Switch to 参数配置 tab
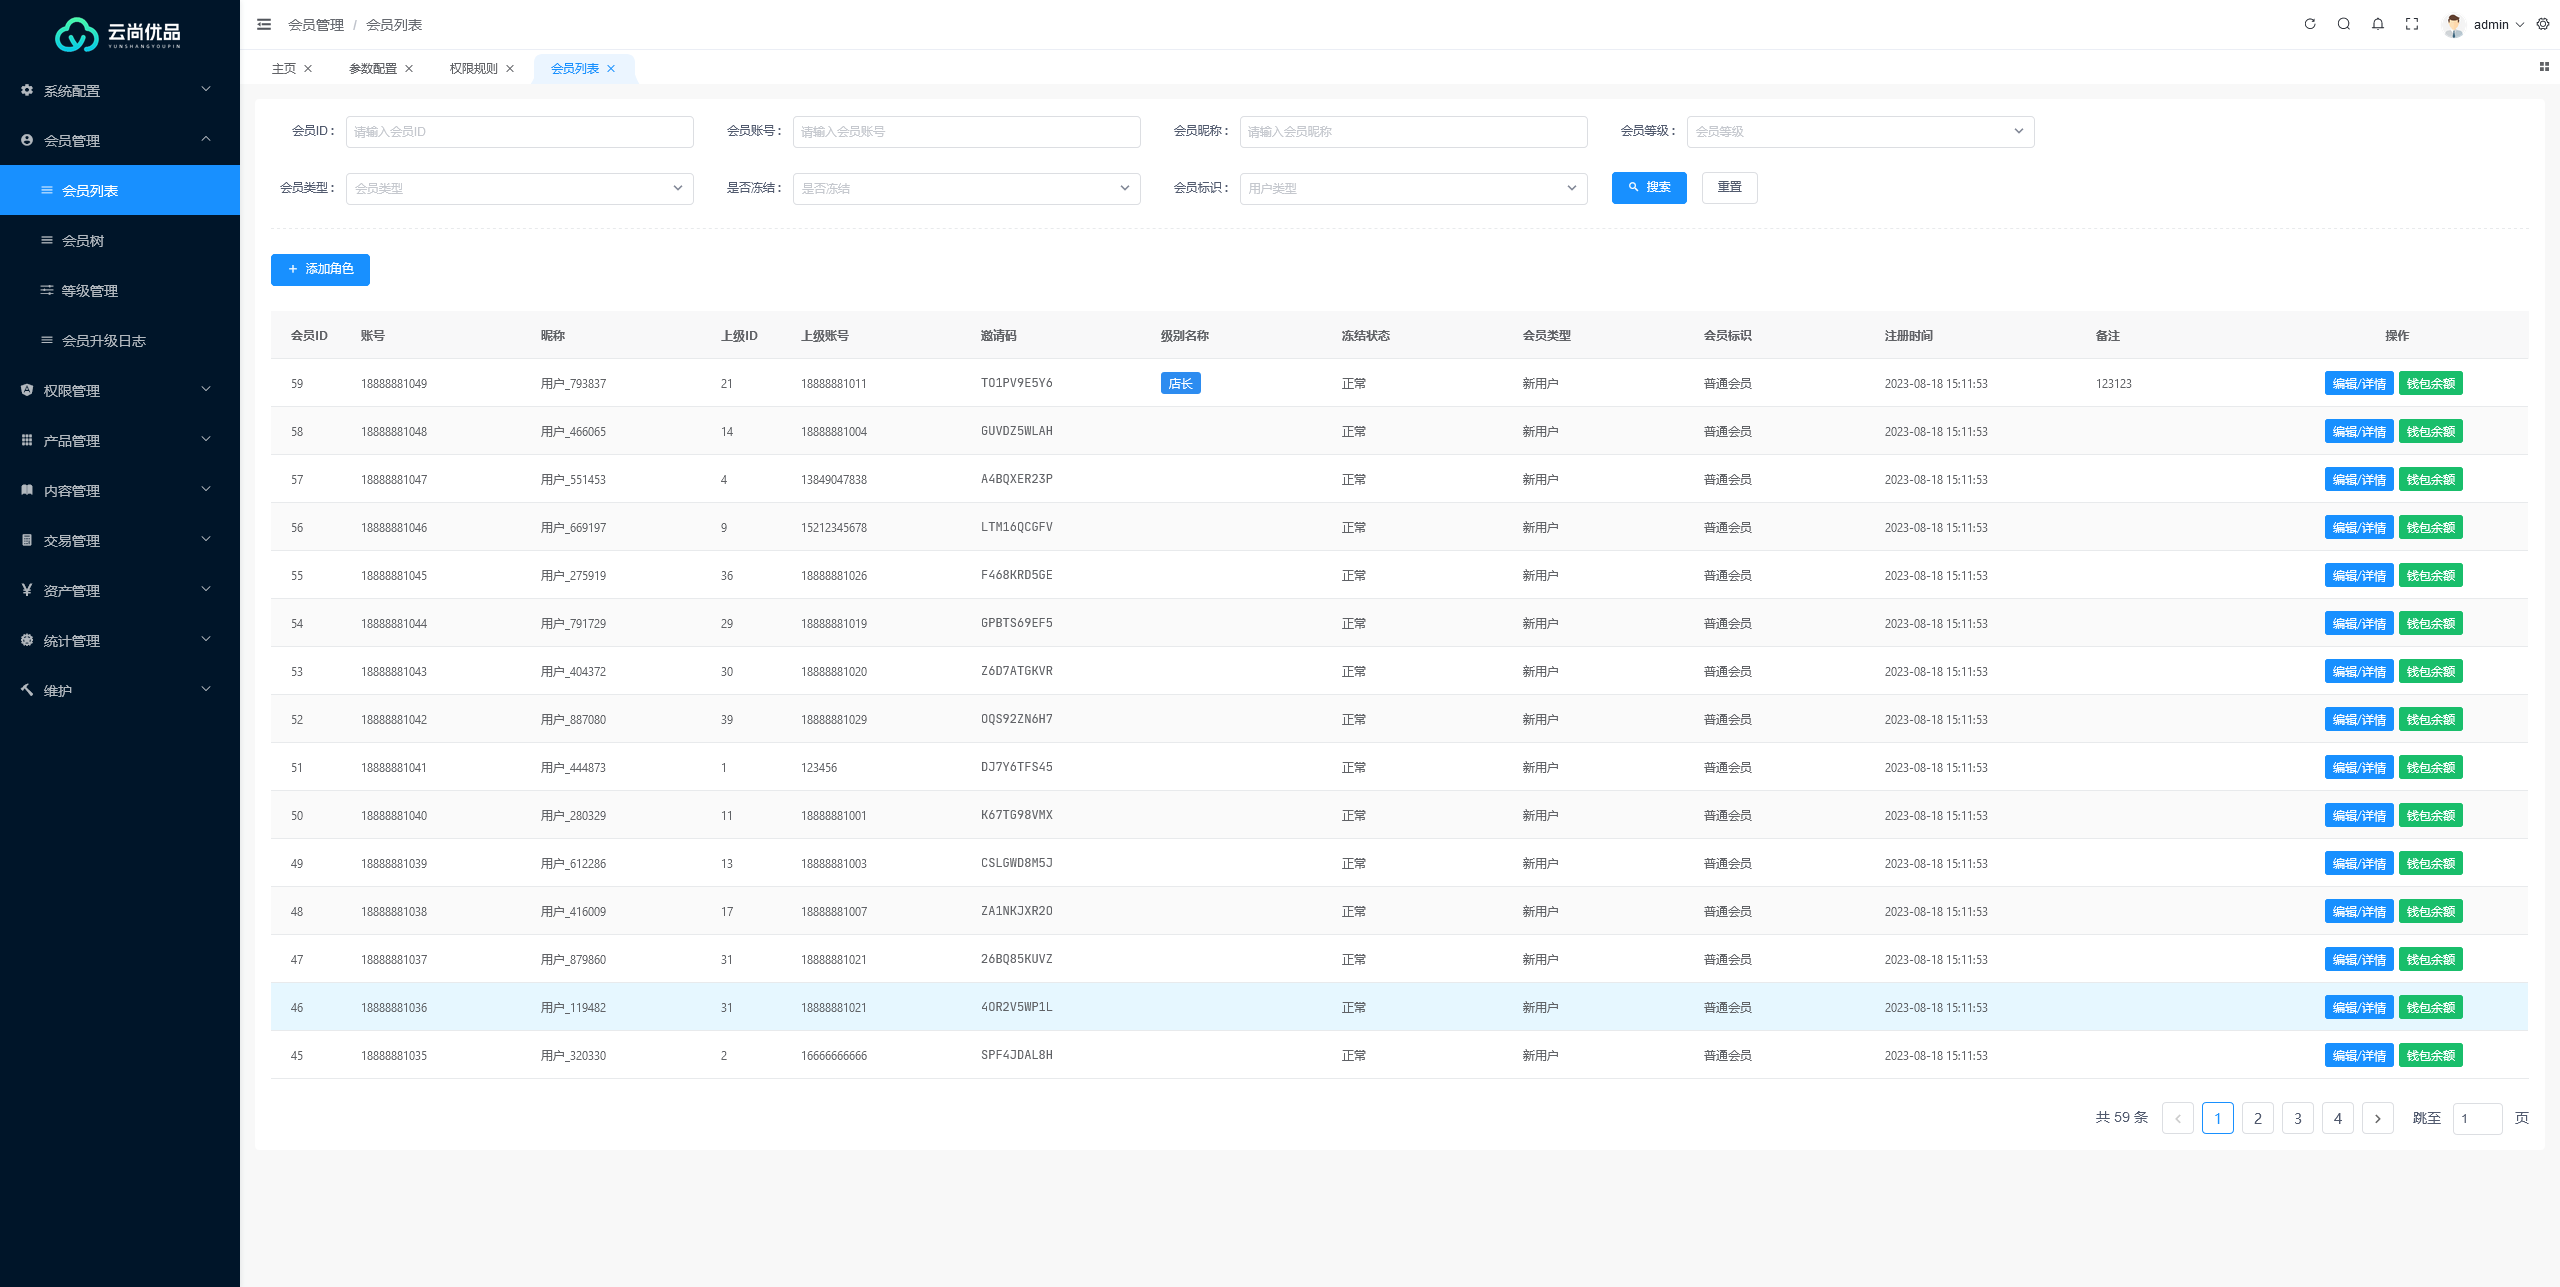 pyautogui.click(x=372, y=68)
